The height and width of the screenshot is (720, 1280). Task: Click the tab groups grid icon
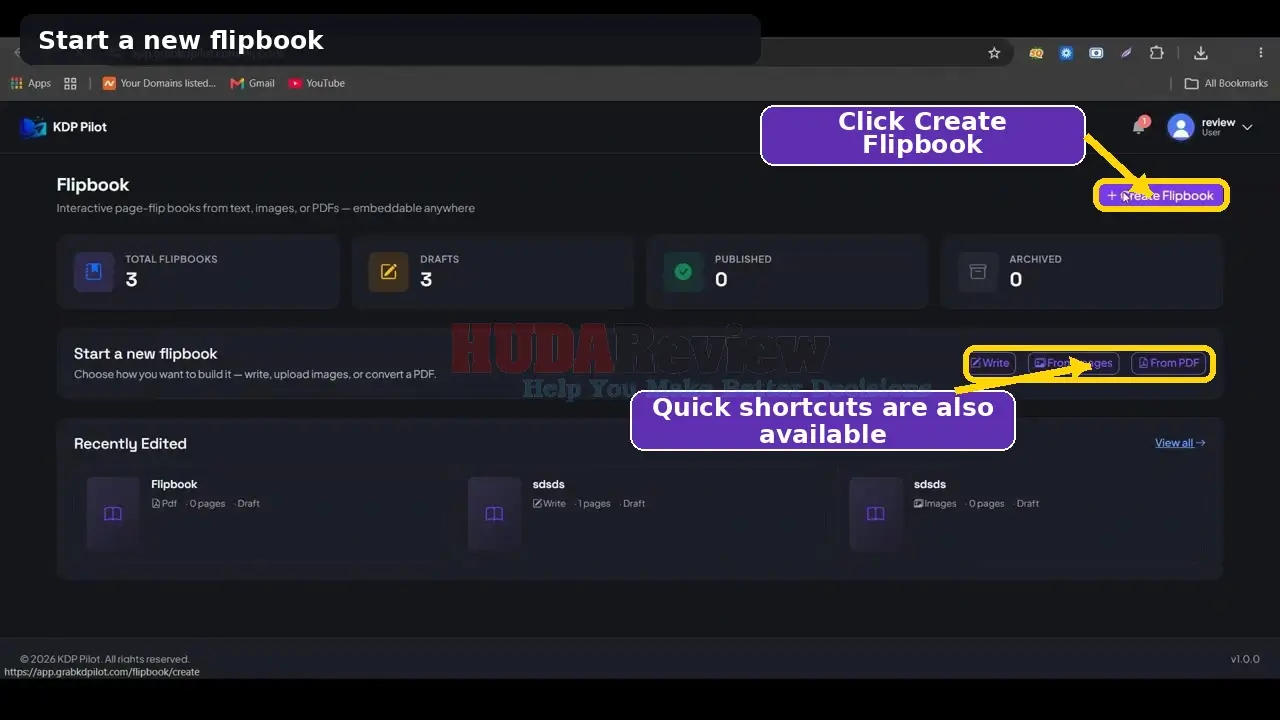click(70, 83)
